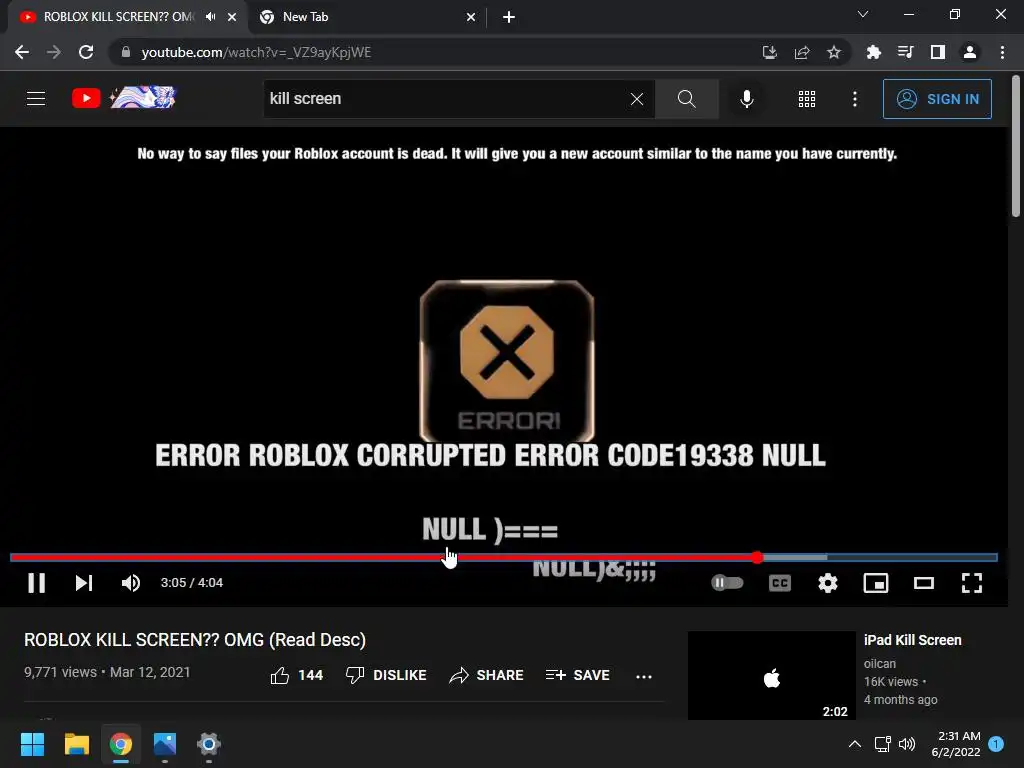Click the SIGN IN button

pyautogui.click(x=937, y=99)
